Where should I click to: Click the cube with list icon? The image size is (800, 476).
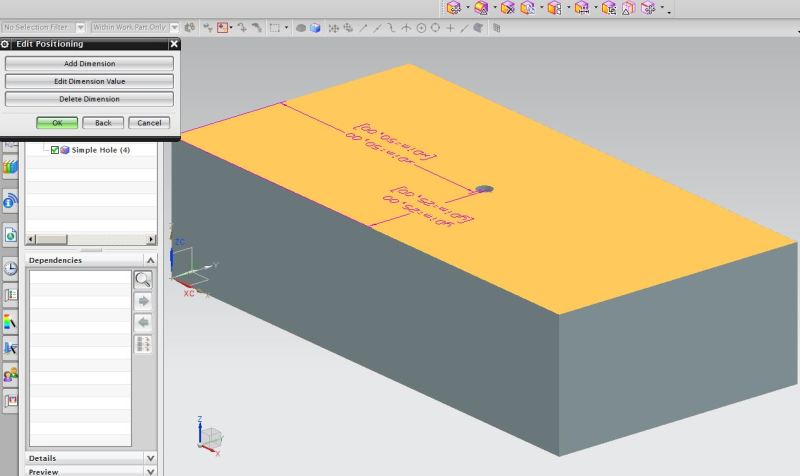(x=608, y=8)
